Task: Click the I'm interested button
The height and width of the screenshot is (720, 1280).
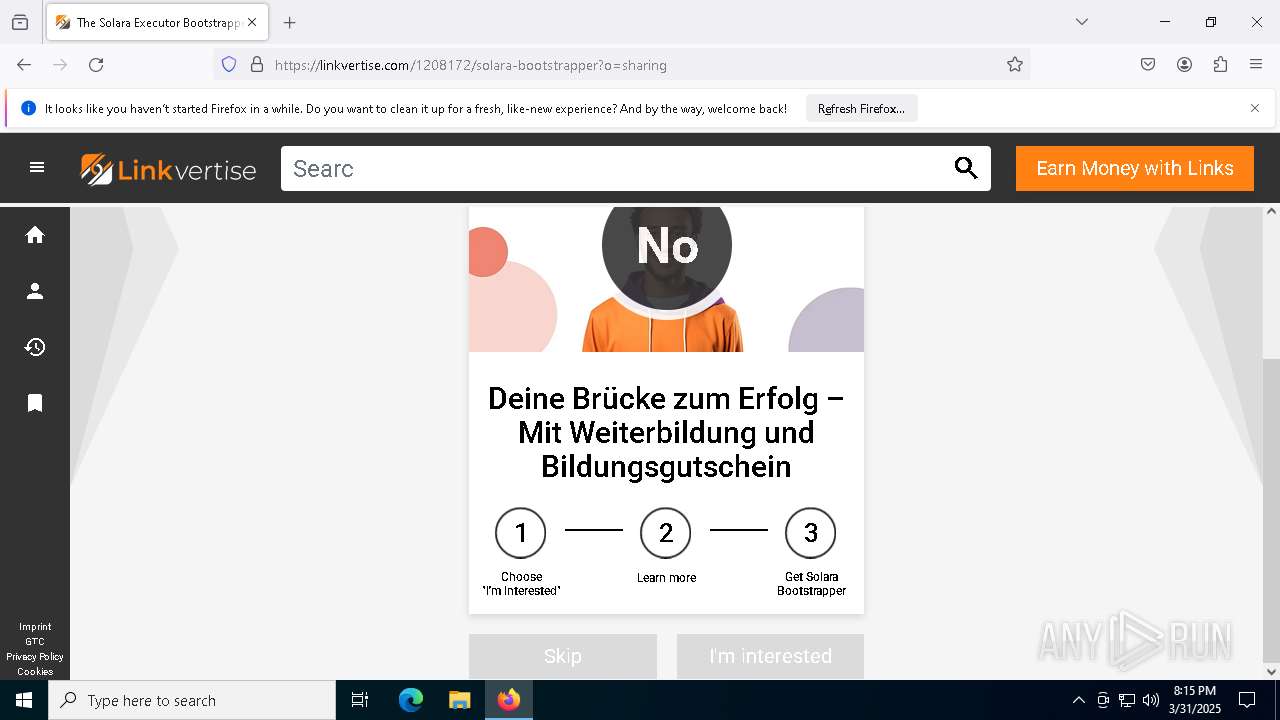Action: pos(770,656)
